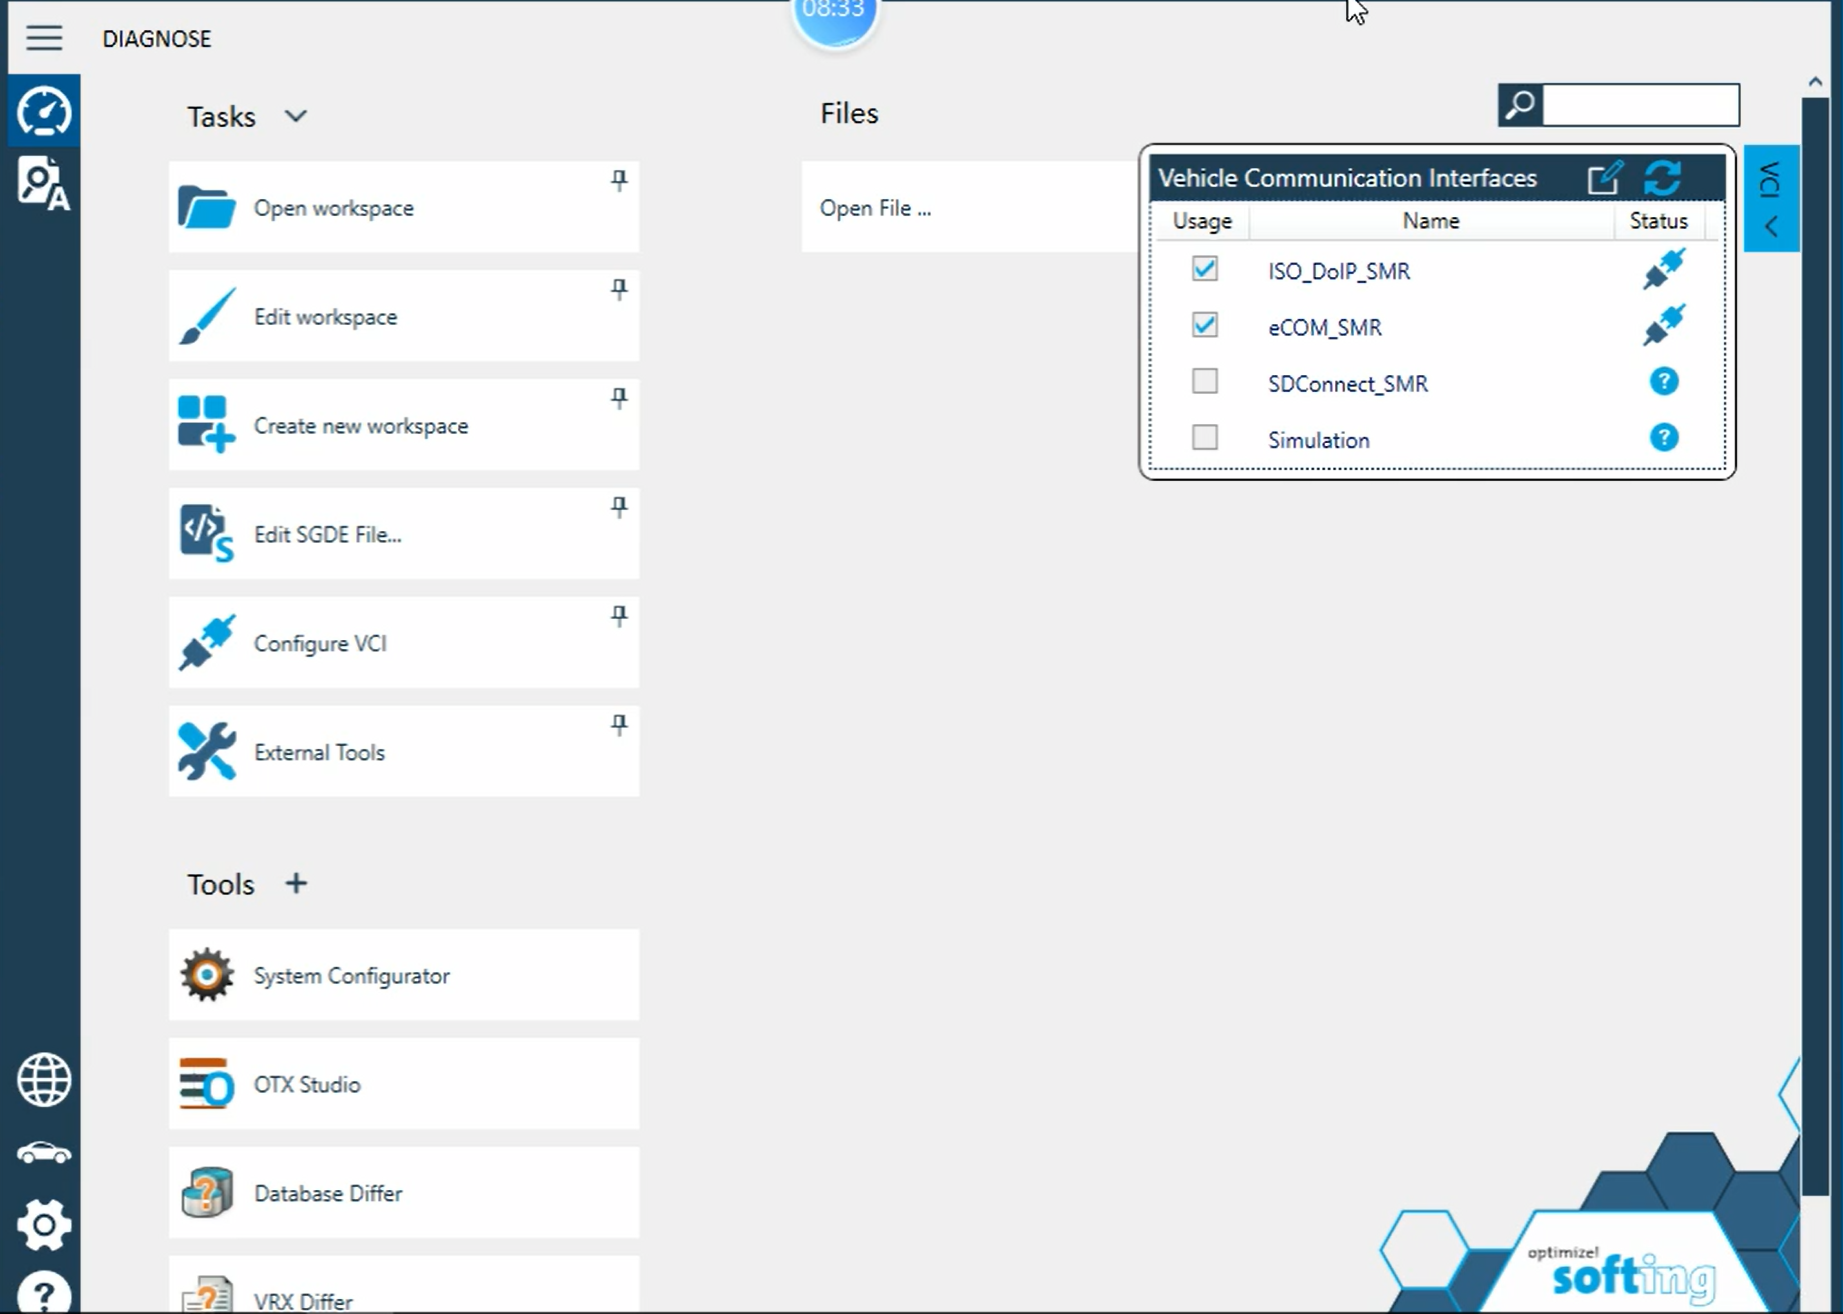Open the globe icon in sidebar
This screenshot has width=1843, height=1314.
click(44, 1080)
